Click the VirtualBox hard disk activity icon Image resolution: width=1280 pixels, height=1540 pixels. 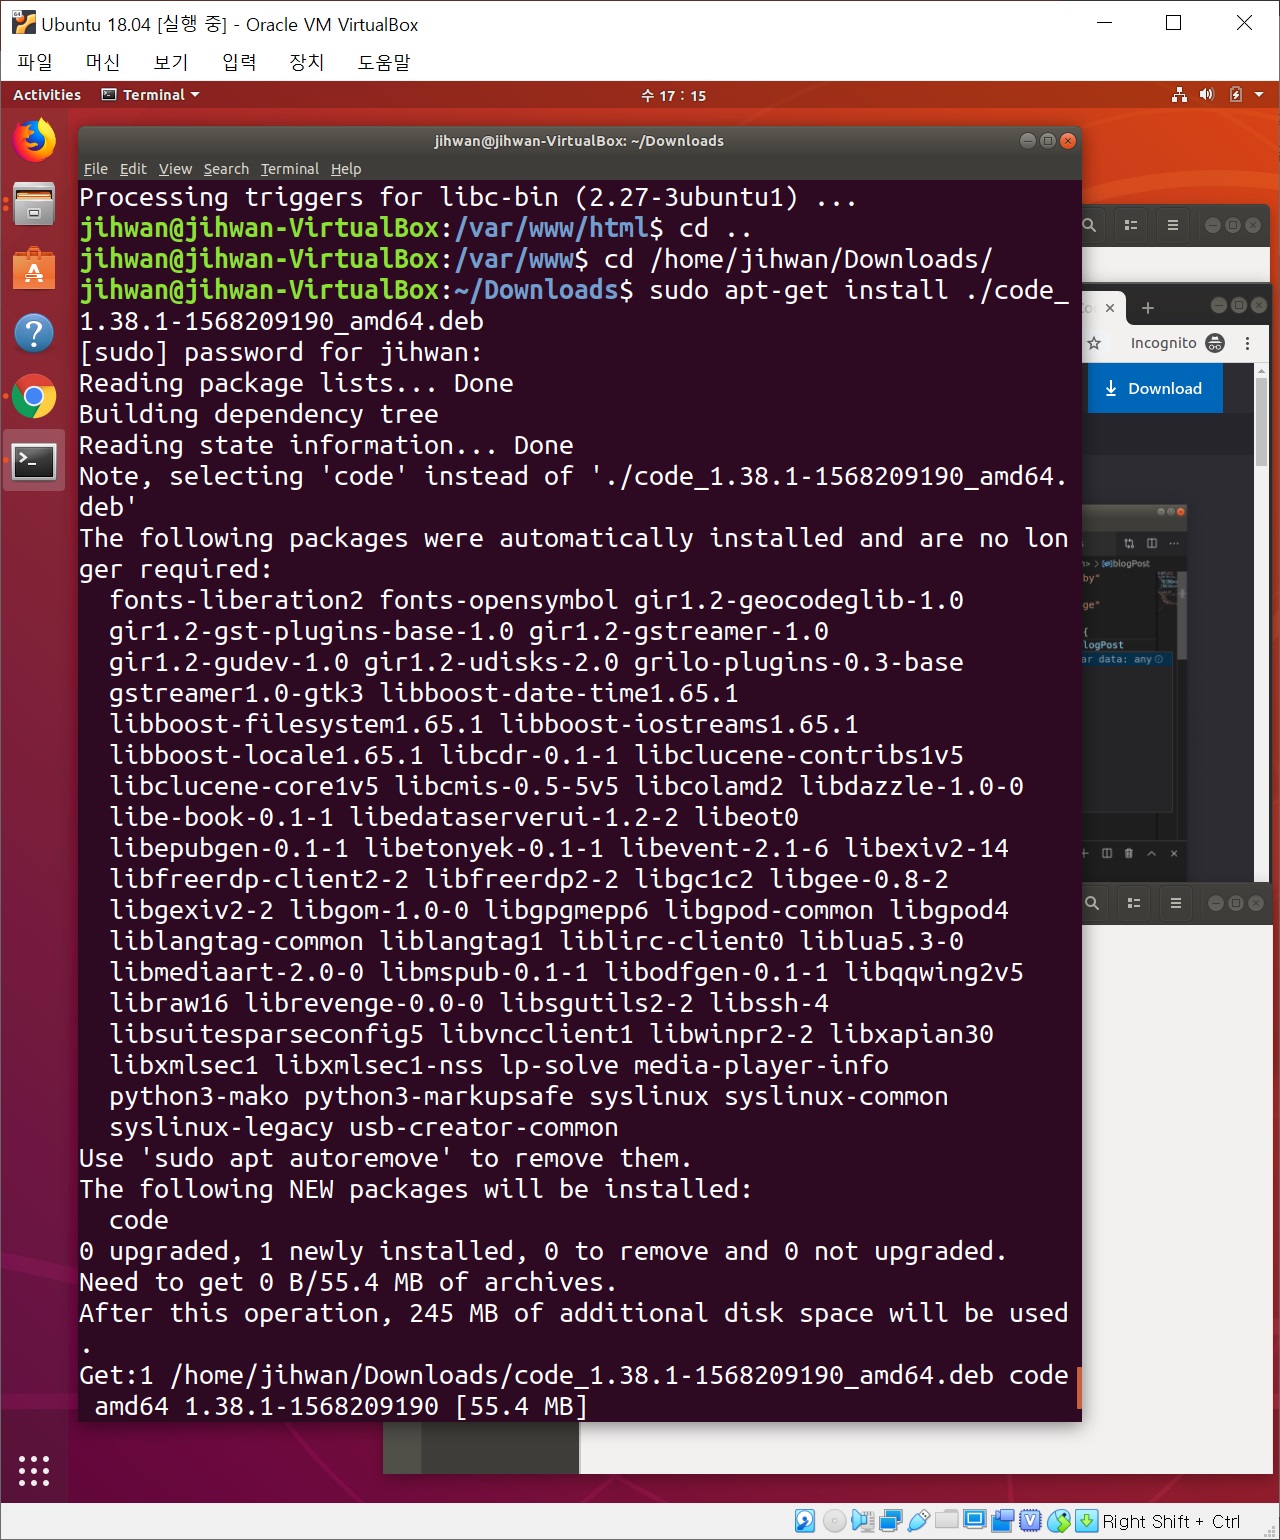805,1521
